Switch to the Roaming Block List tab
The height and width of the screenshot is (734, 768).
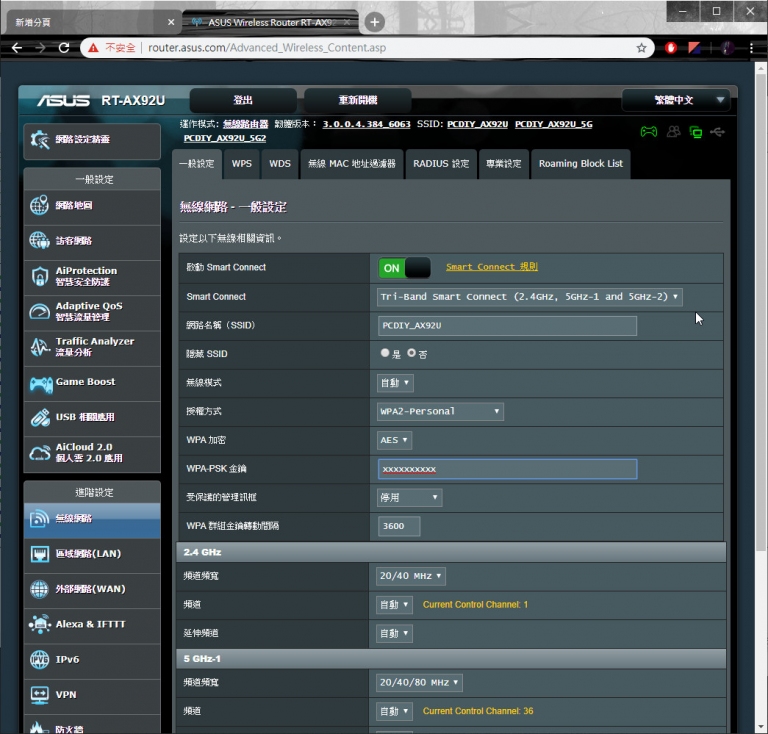click(581, 164)
